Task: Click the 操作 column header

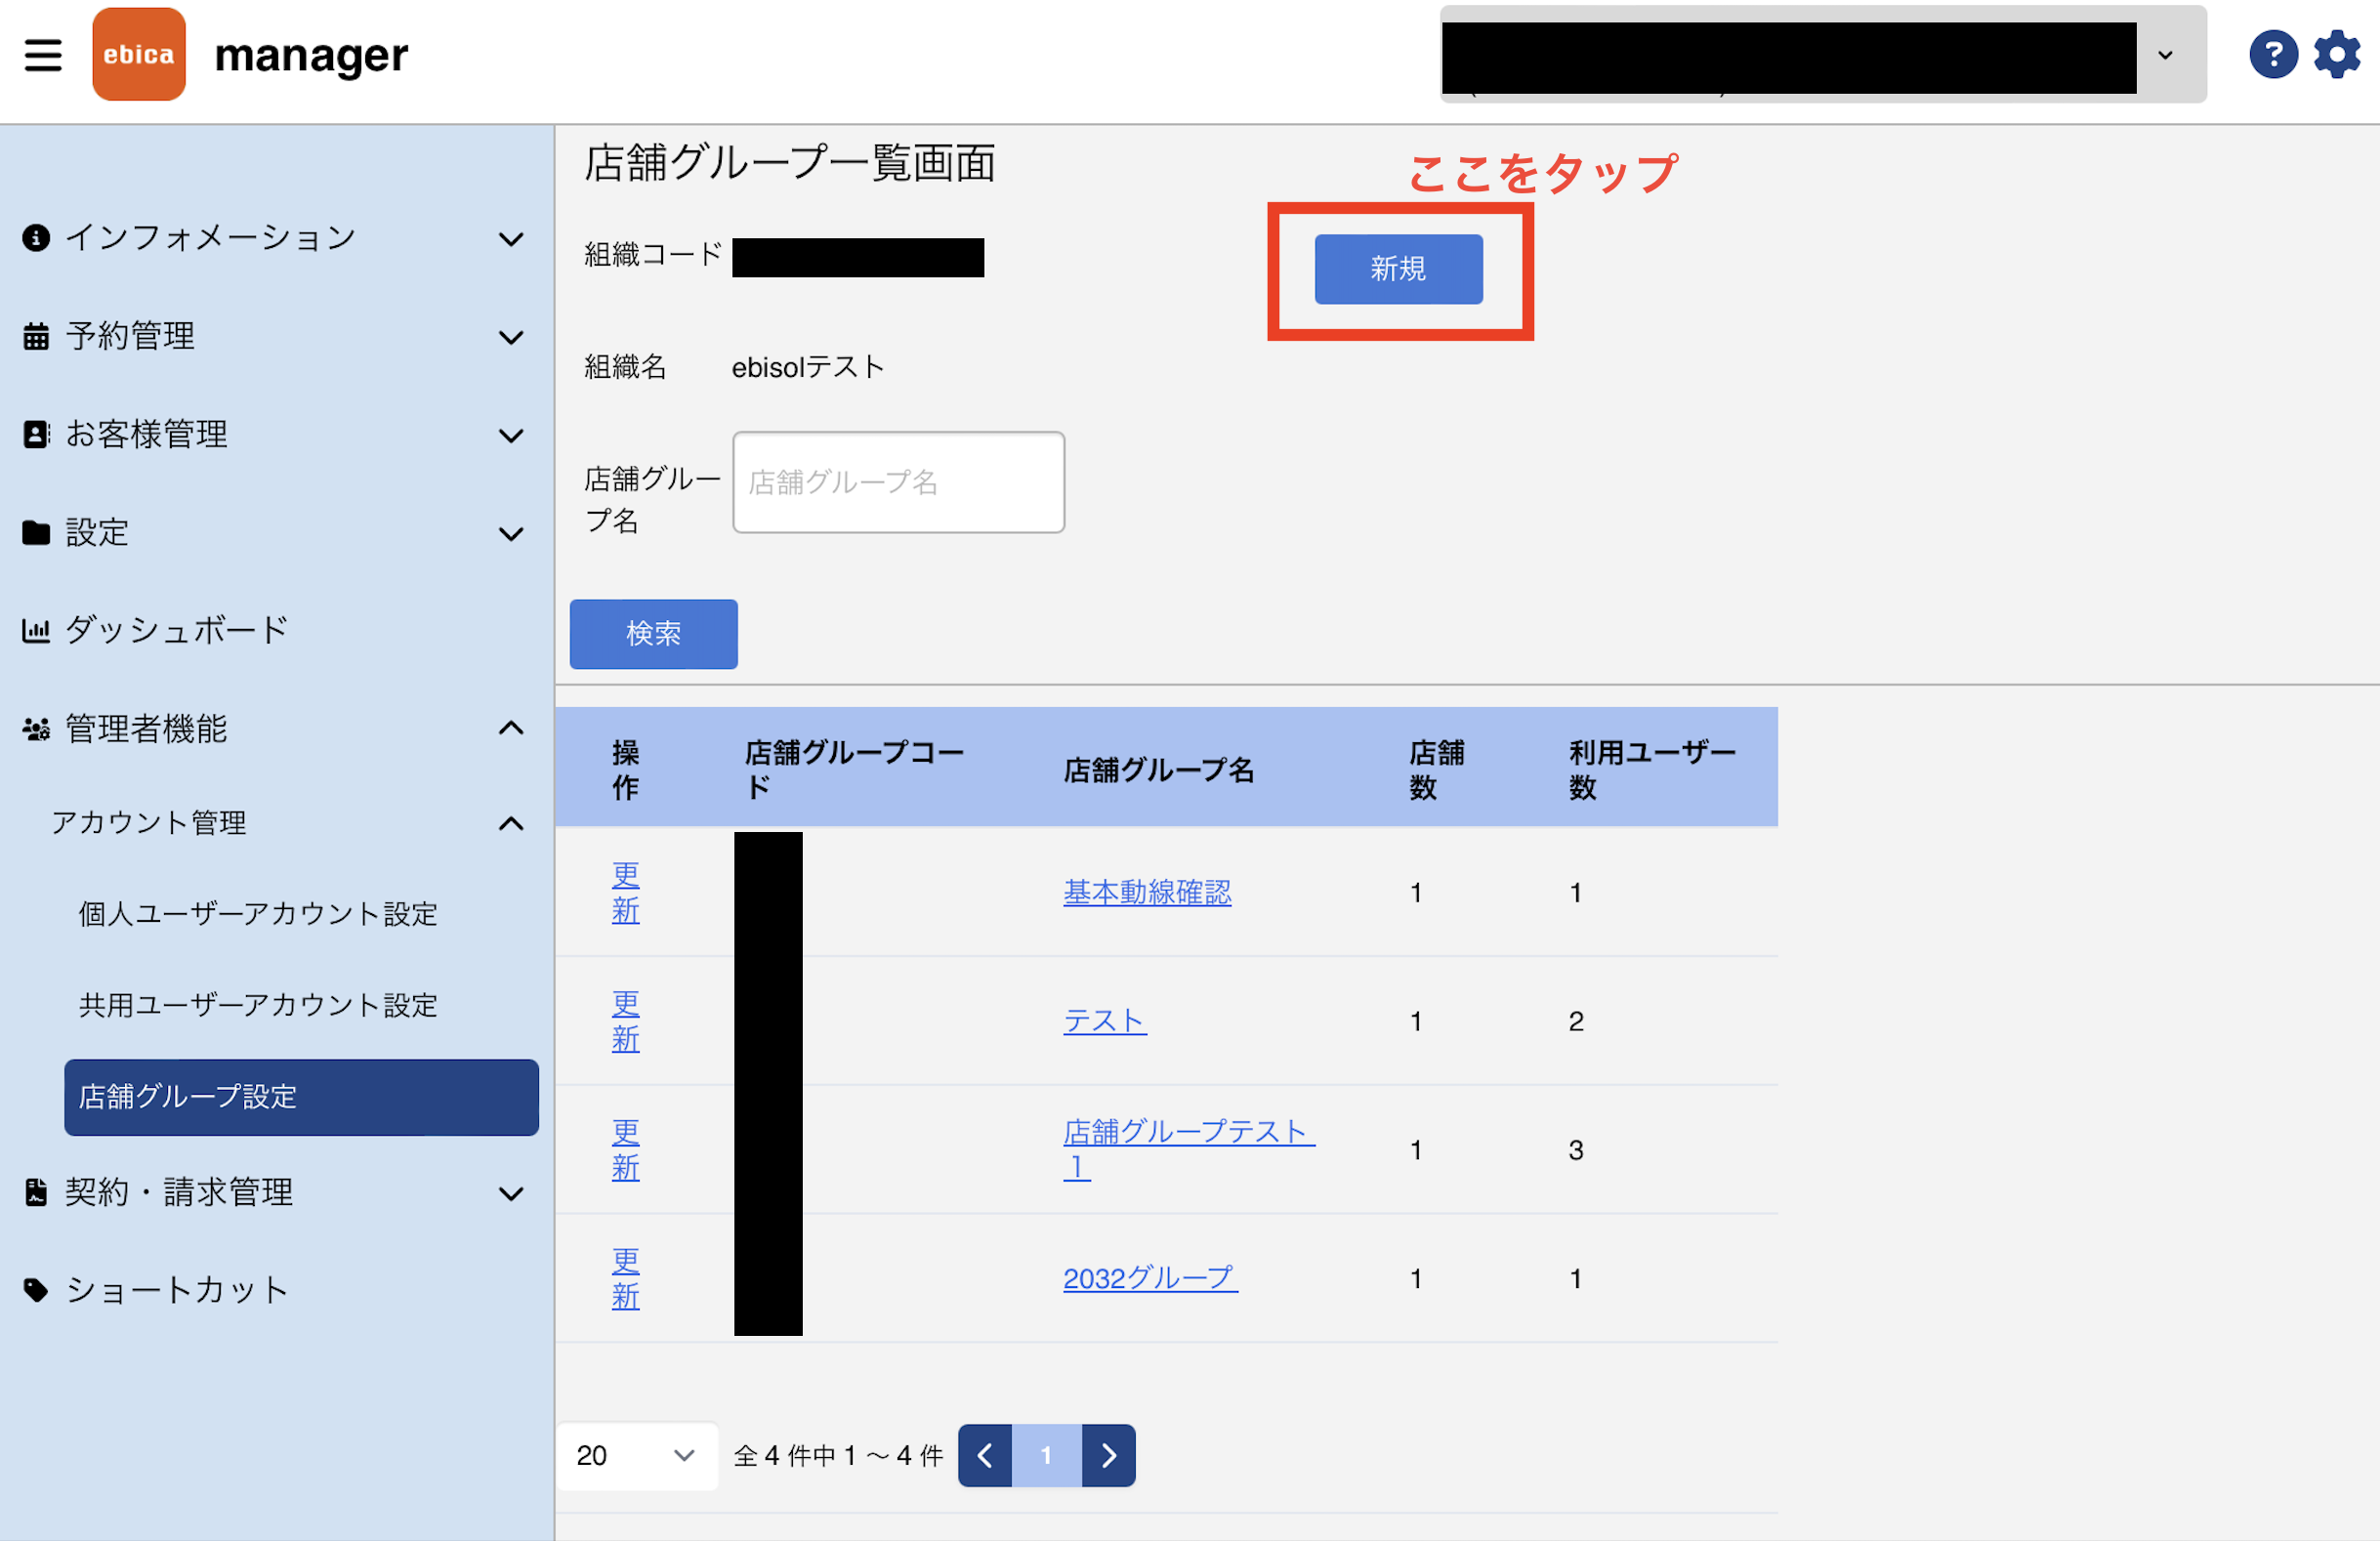Action: (x=626, y=770)
